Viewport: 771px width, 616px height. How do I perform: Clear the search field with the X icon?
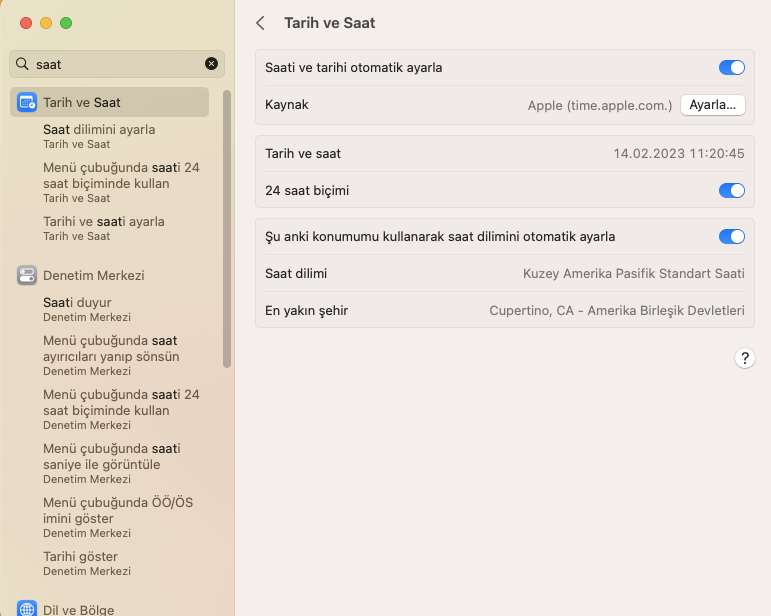(x=211, y=64)
